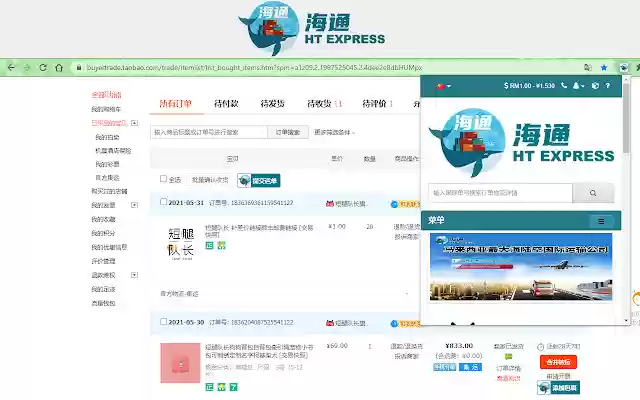Screen dimensions: 640x400
Task: Open the user account dropdown in the popup header
Action: pyautogui.click(x=578, y=85)
